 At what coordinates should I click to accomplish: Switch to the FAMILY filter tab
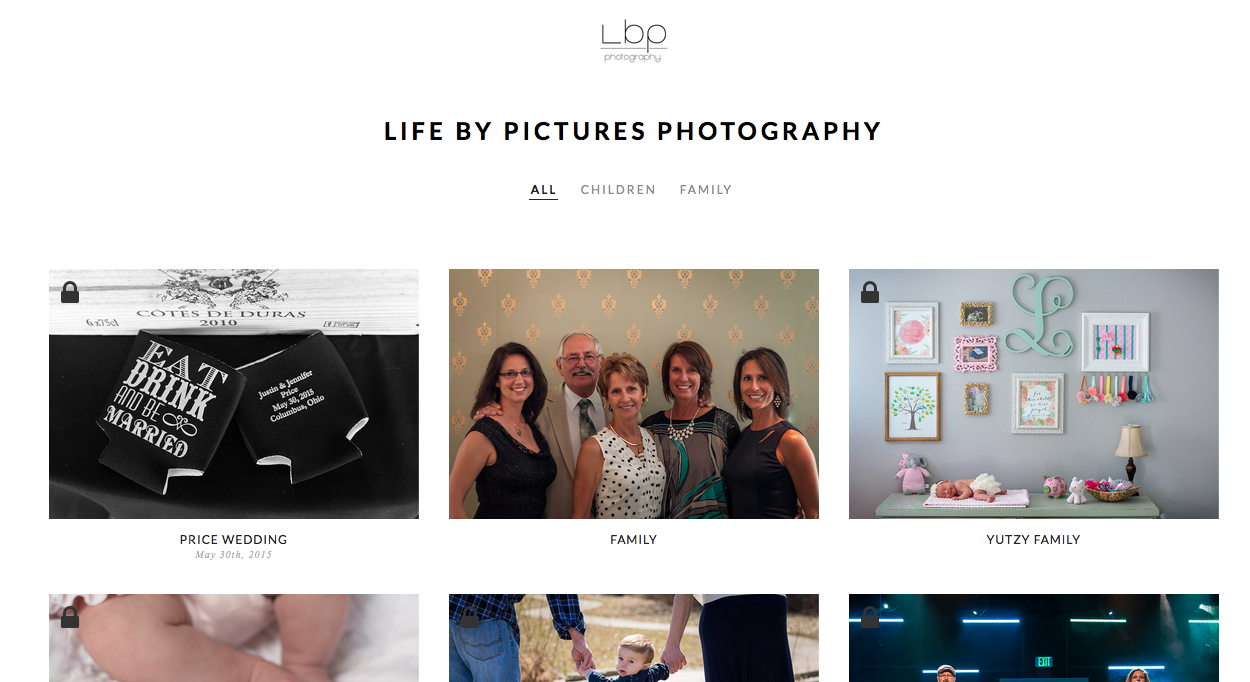[706, 190]
